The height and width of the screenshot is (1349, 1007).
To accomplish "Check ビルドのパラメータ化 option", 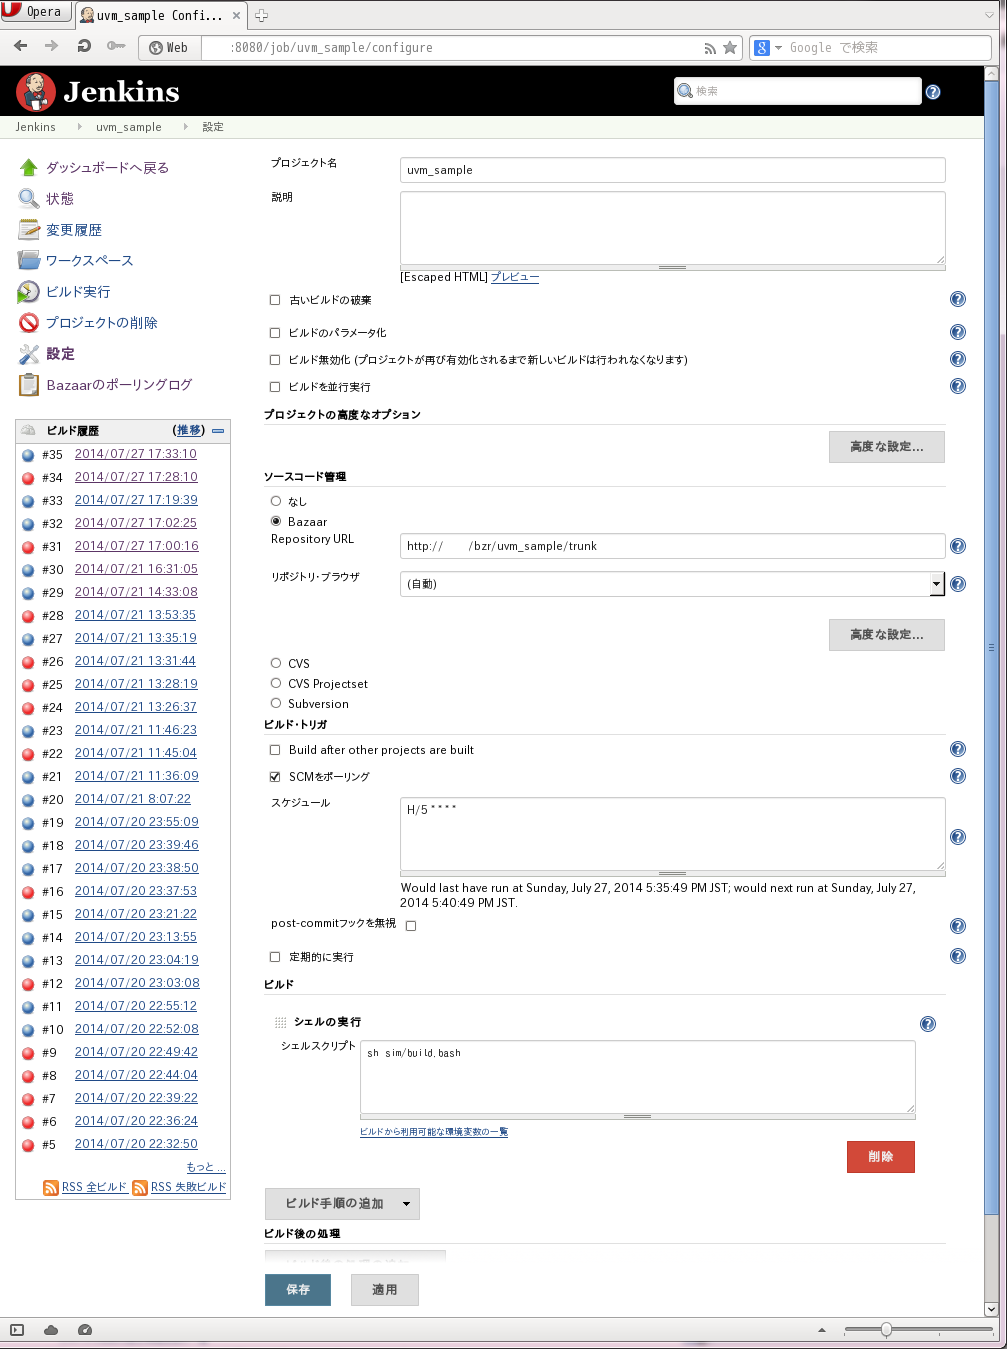I will (x=275, y=333).
